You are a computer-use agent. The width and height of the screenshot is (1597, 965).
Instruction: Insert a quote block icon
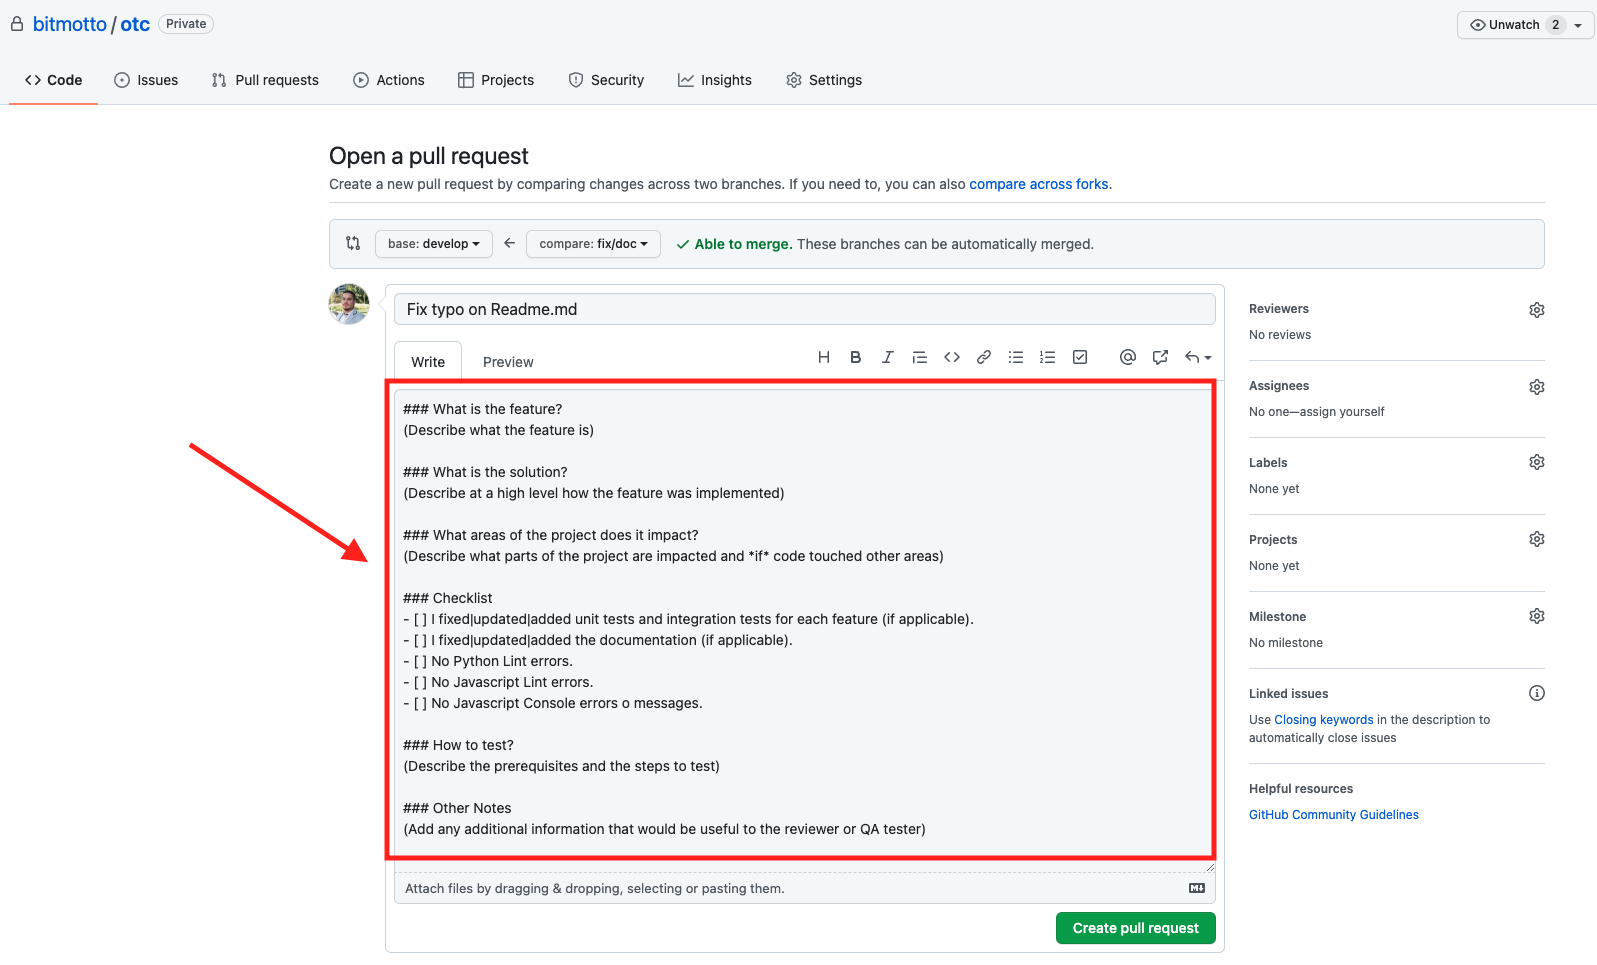pyautogui.click(x=920, y=357)
